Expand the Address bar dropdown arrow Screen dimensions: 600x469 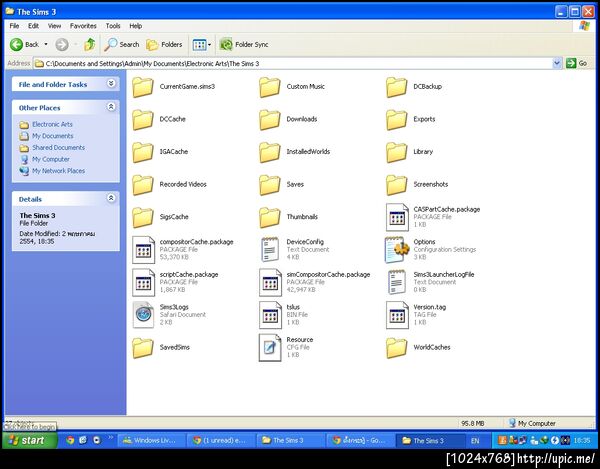[x=557, y=63]
